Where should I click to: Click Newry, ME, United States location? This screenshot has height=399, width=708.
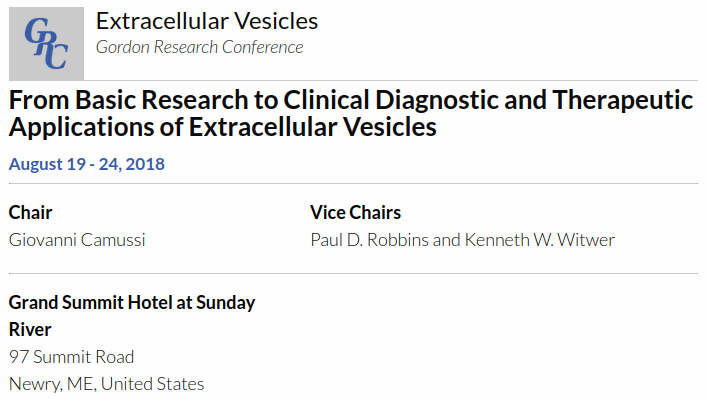(107, 384)
